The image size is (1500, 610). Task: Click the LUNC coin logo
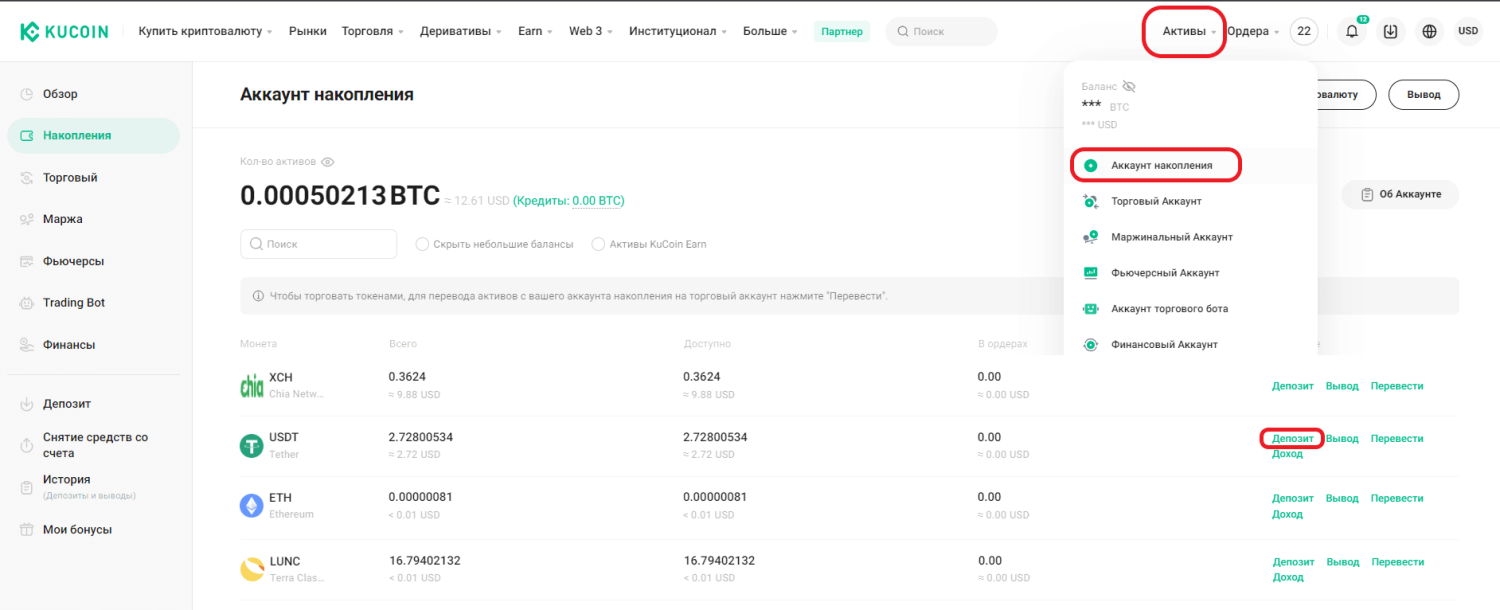[x=252, y=569]
